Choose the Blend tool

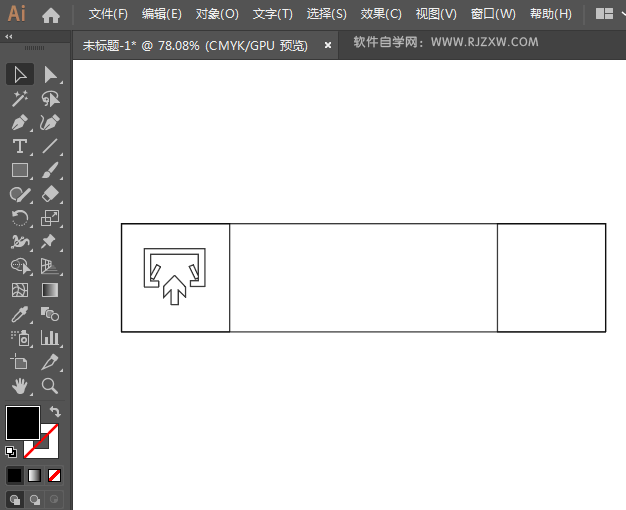[x=51, y=314]
